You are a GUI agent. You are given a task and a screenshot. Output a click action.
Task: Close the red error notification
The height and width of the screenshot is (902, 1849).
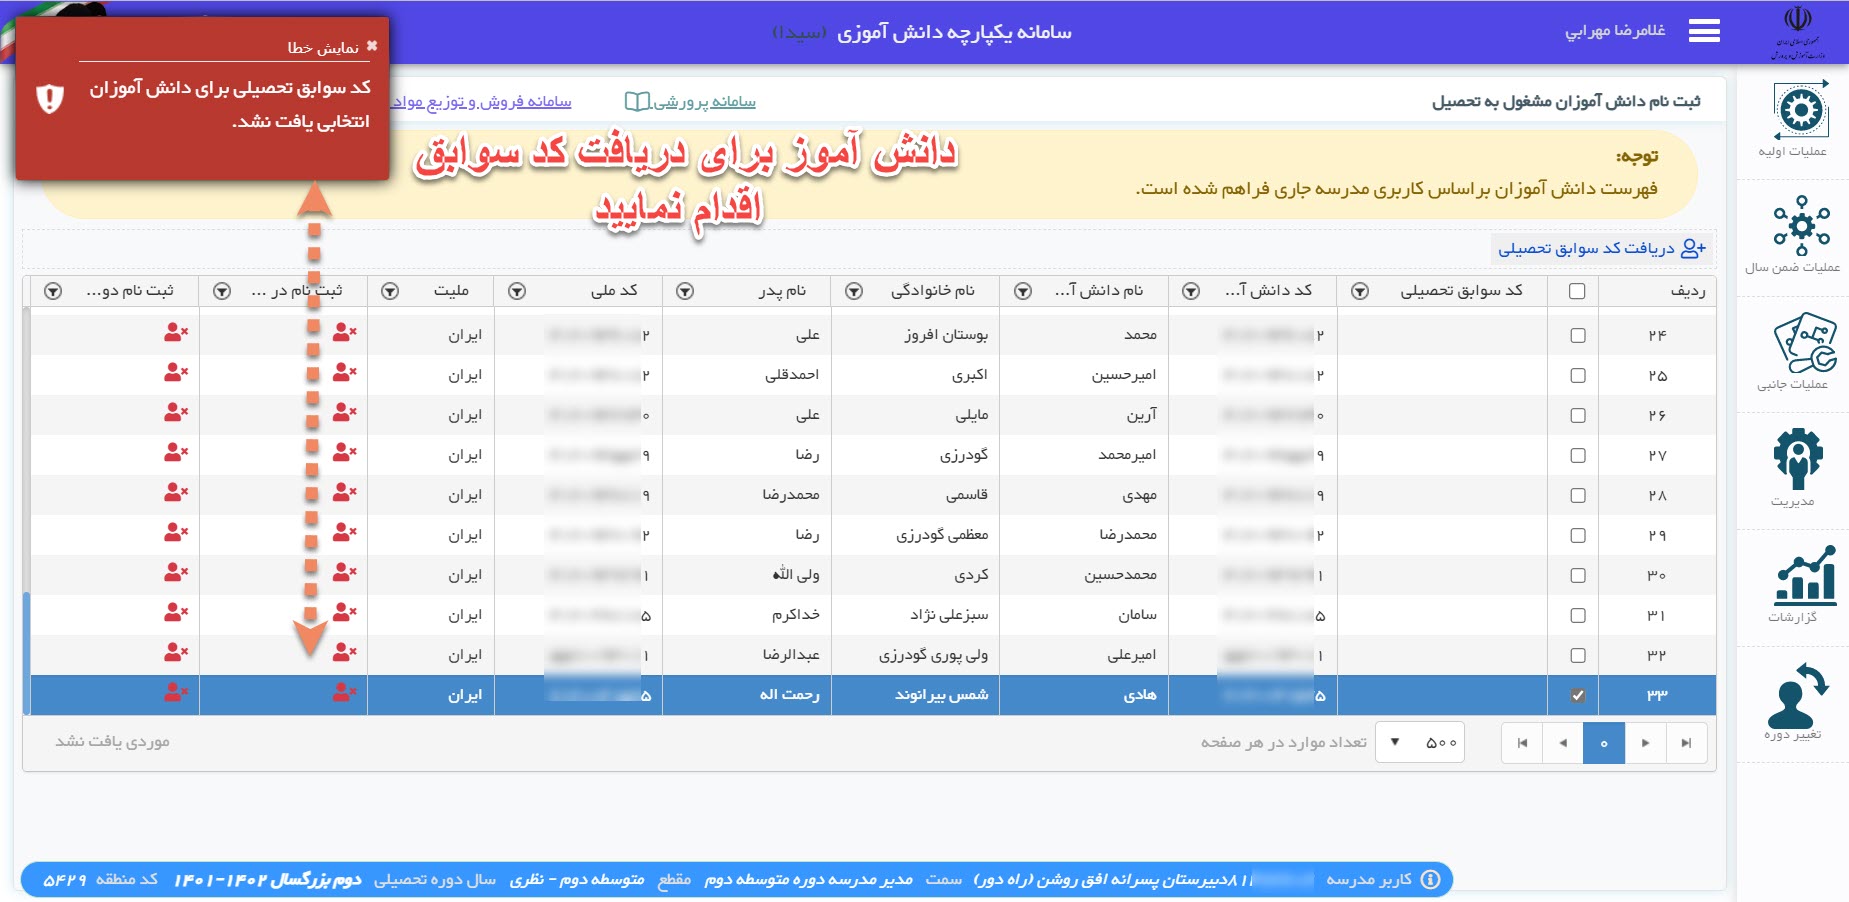pyautogui.click(x=372, y=46)
